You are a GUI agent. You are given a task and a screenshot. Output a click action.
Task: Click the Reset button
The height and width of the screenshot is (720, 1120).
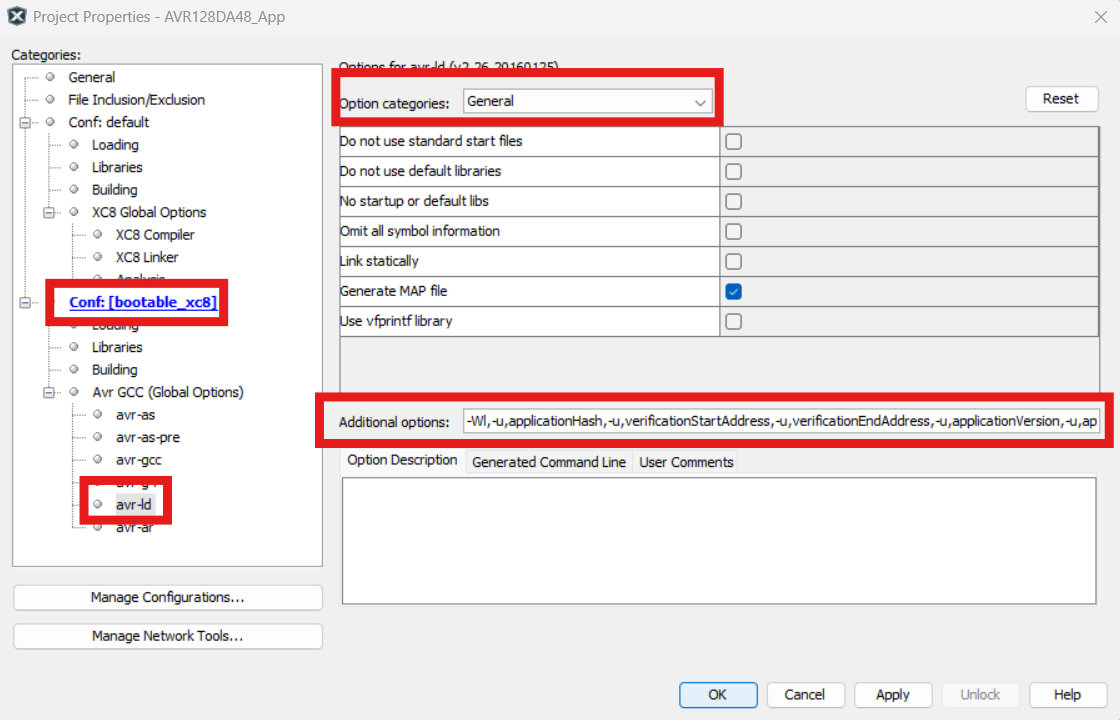point(1061,99)
